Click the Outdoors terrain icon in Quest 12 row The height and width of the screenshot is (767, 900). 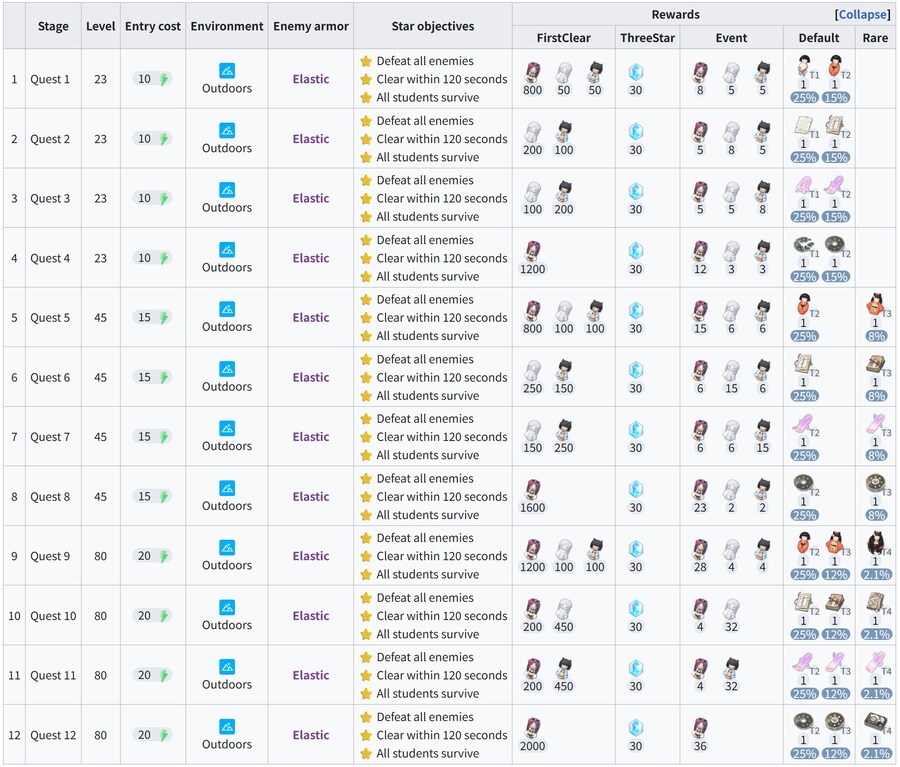click(227, 727)
